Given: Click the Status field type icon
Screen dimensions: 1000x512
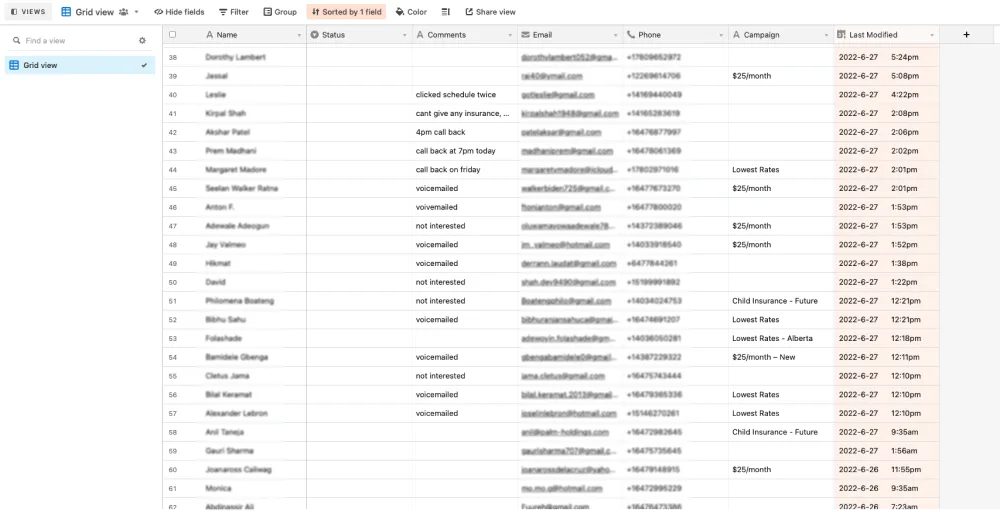Looking at the screenshot, I should 314,34.
